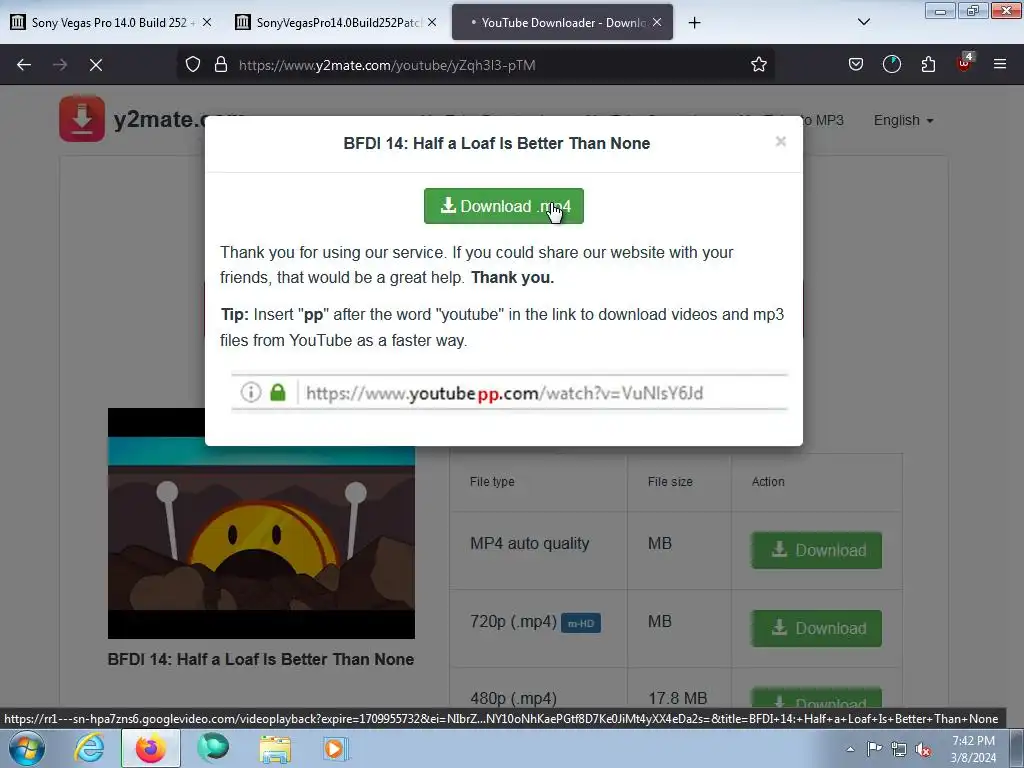Click the BFDI 14 video thumbnail
Screen dimensions: 1024x768
pos(261,523)
